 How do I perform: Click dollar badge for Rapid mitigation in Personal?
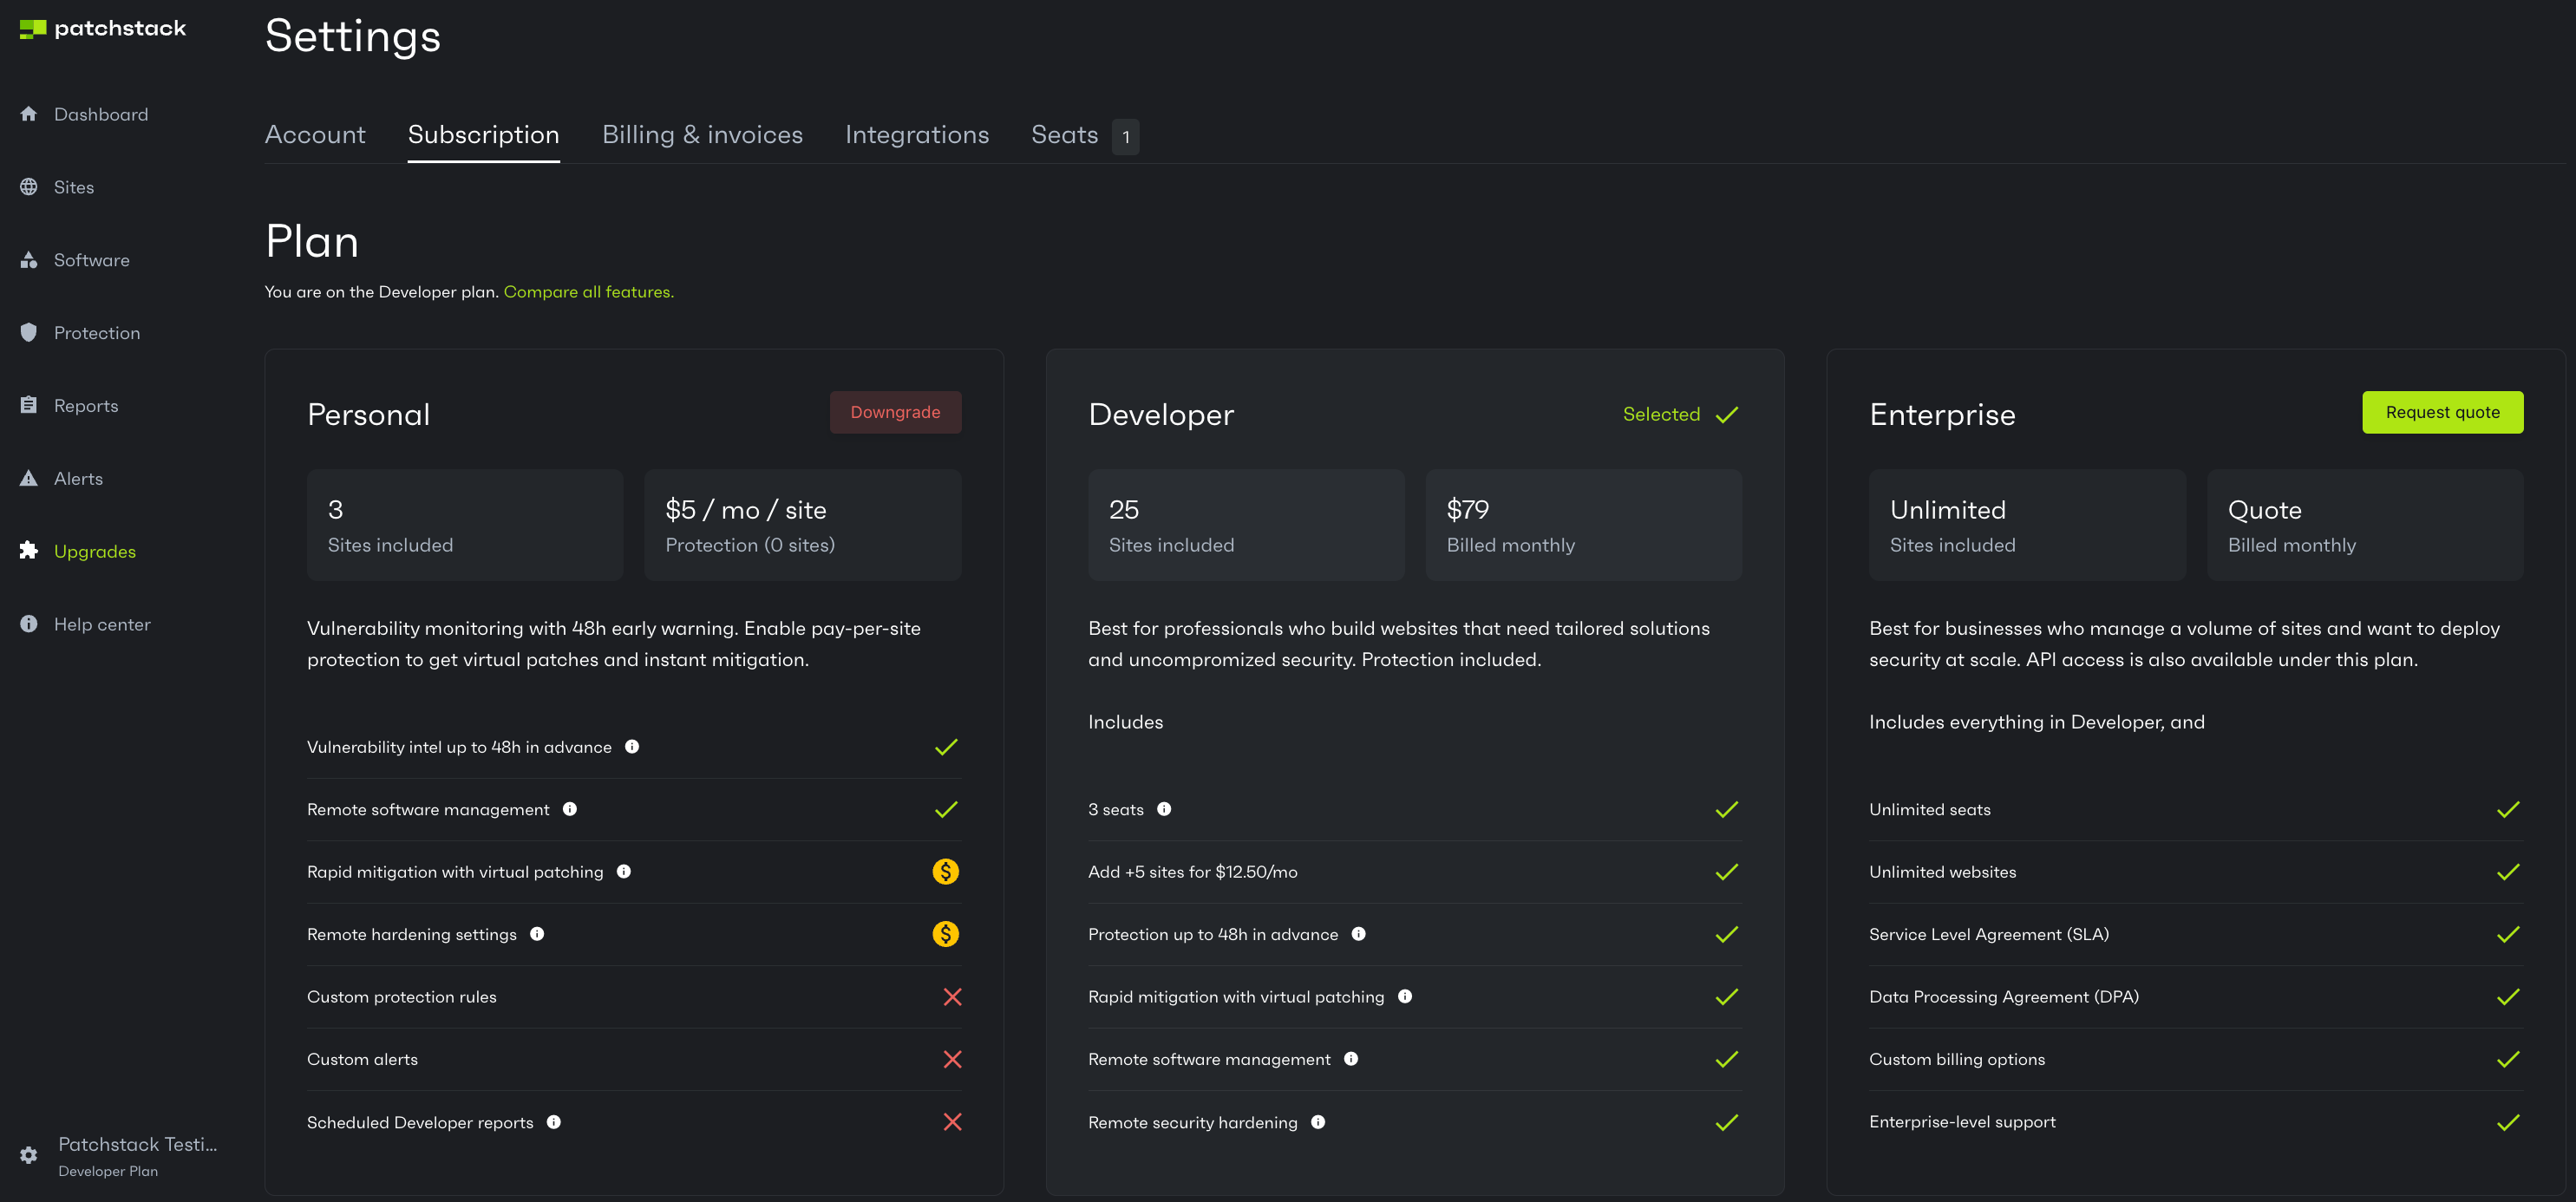coord(945,872)
